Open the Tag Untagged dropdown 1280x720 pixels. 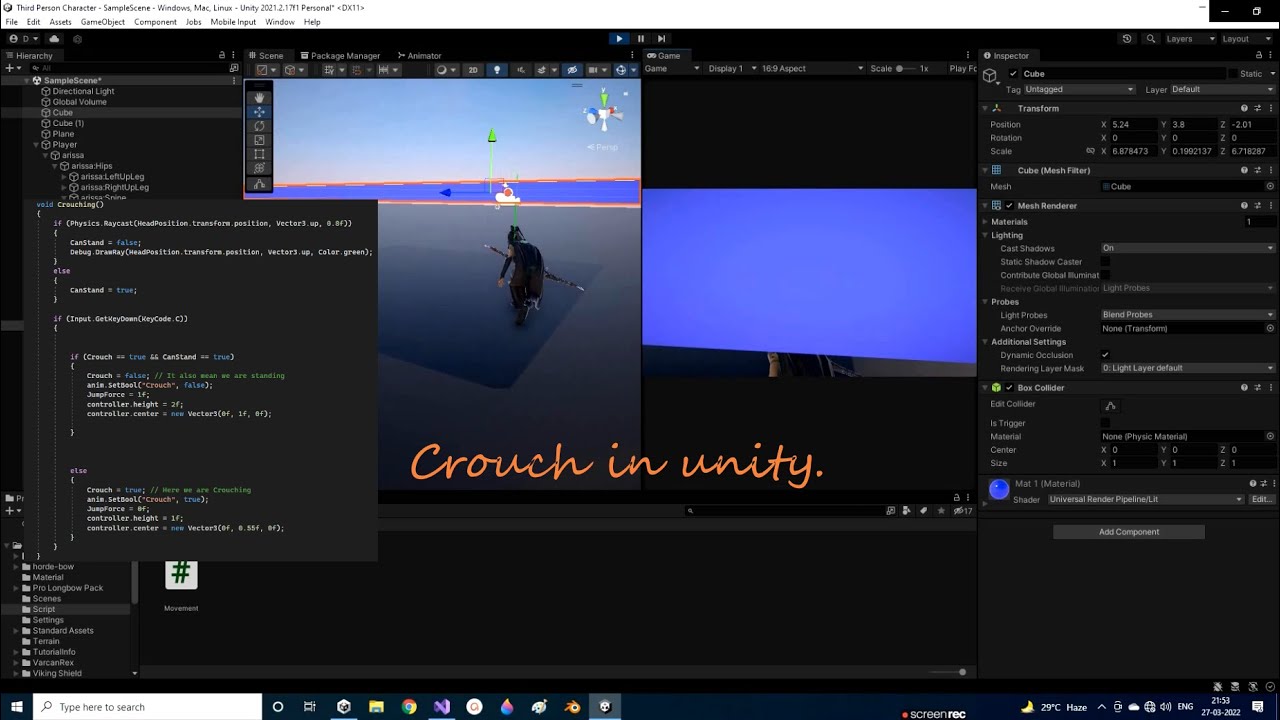[1080, 89]
